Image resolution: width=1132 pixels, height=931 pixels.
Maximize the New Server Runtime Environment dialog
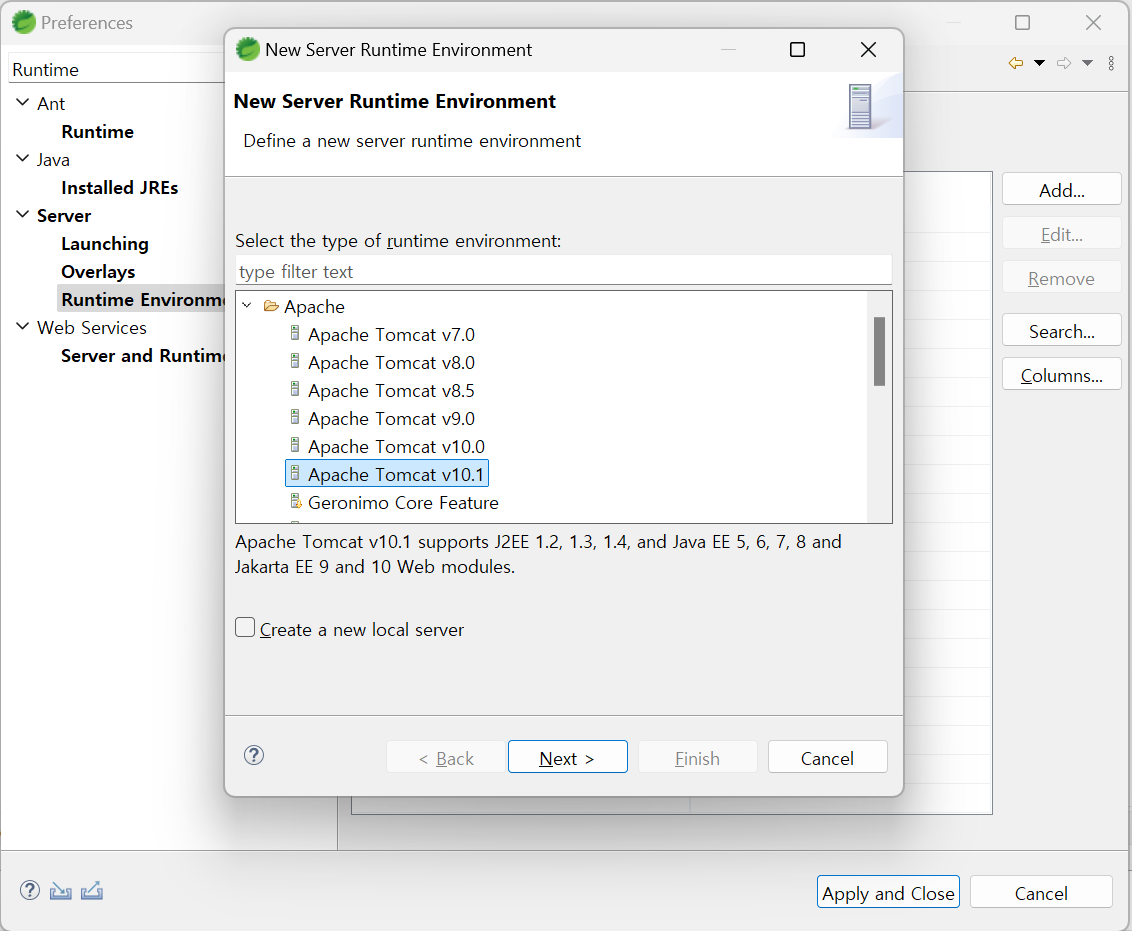pyautogui.click(x=798, y=49)
